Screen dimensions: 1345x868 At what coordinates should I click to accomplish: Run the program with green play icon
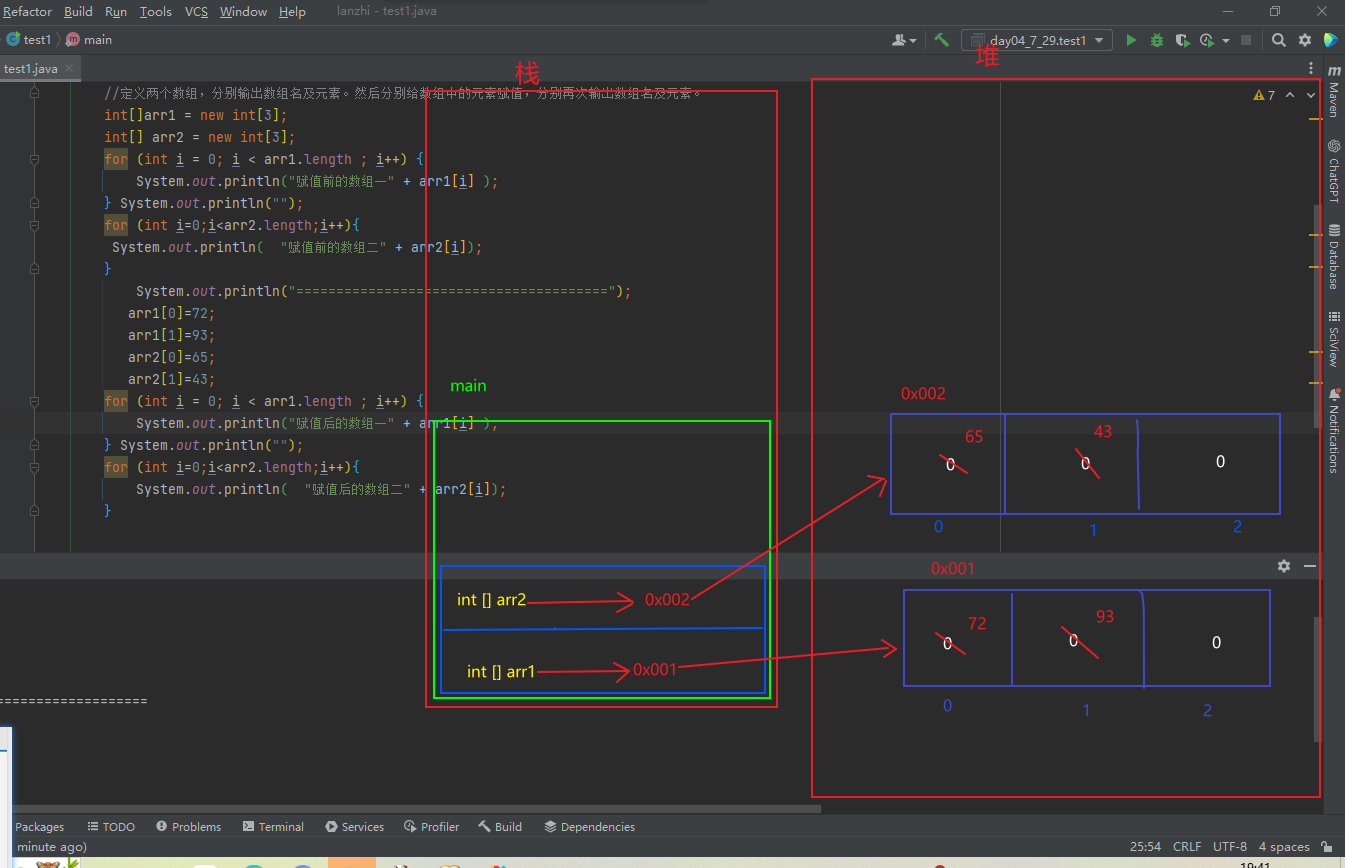tap(1131, 40)
